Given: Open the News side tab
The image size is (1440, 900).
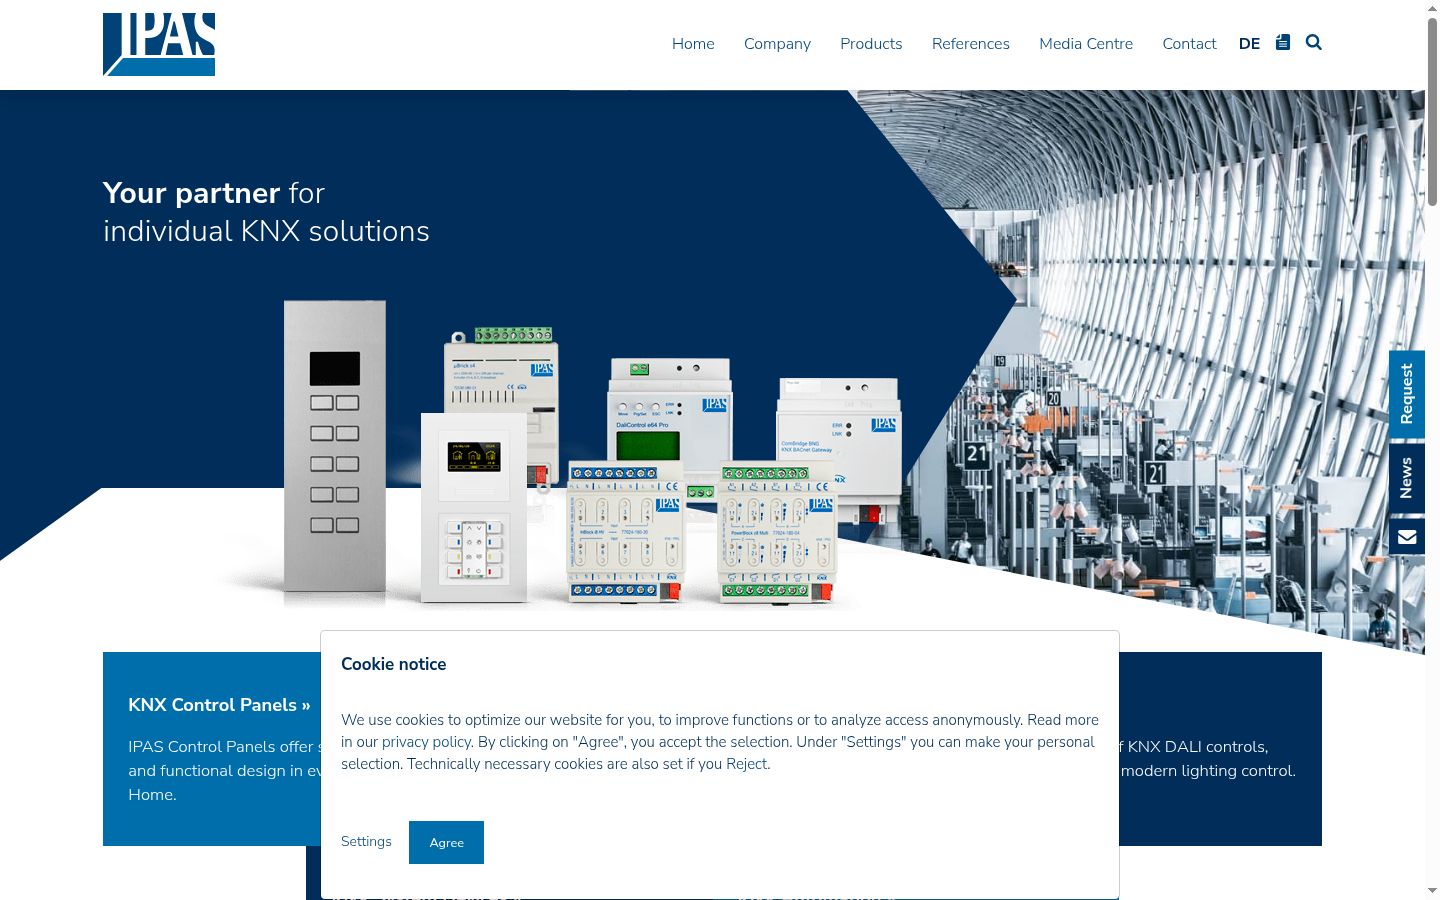Looking at the screenshot, I should [1407, 478].
